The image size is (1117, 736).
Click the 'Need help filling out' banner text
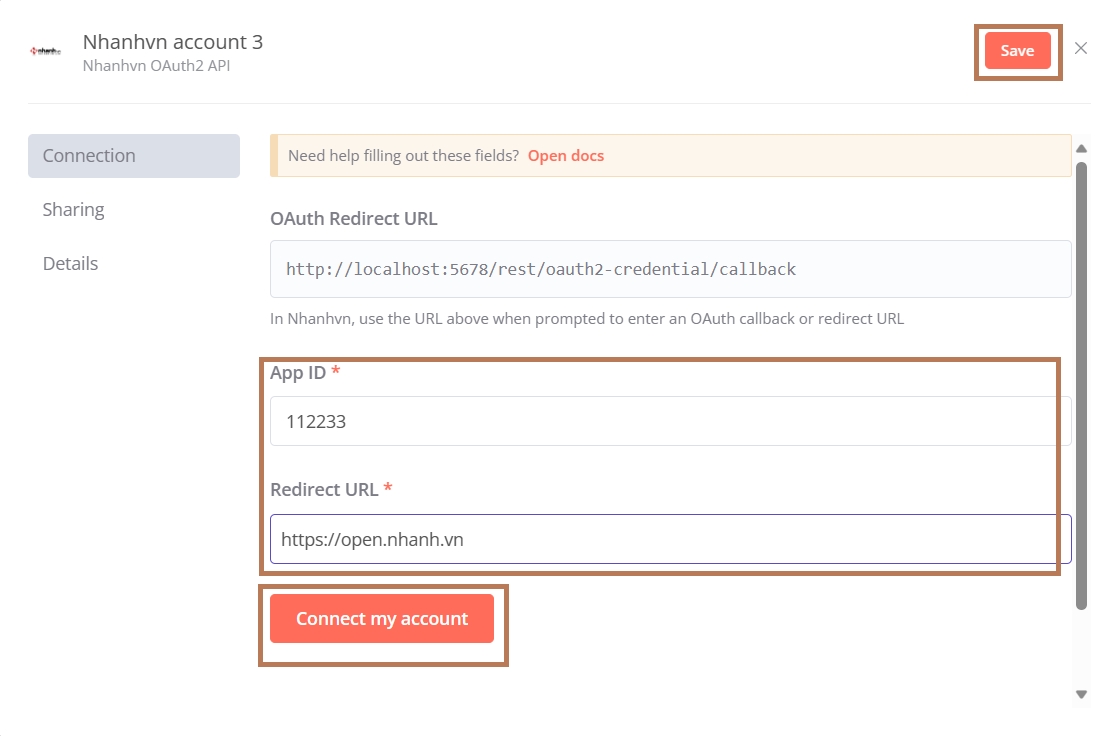403,156
